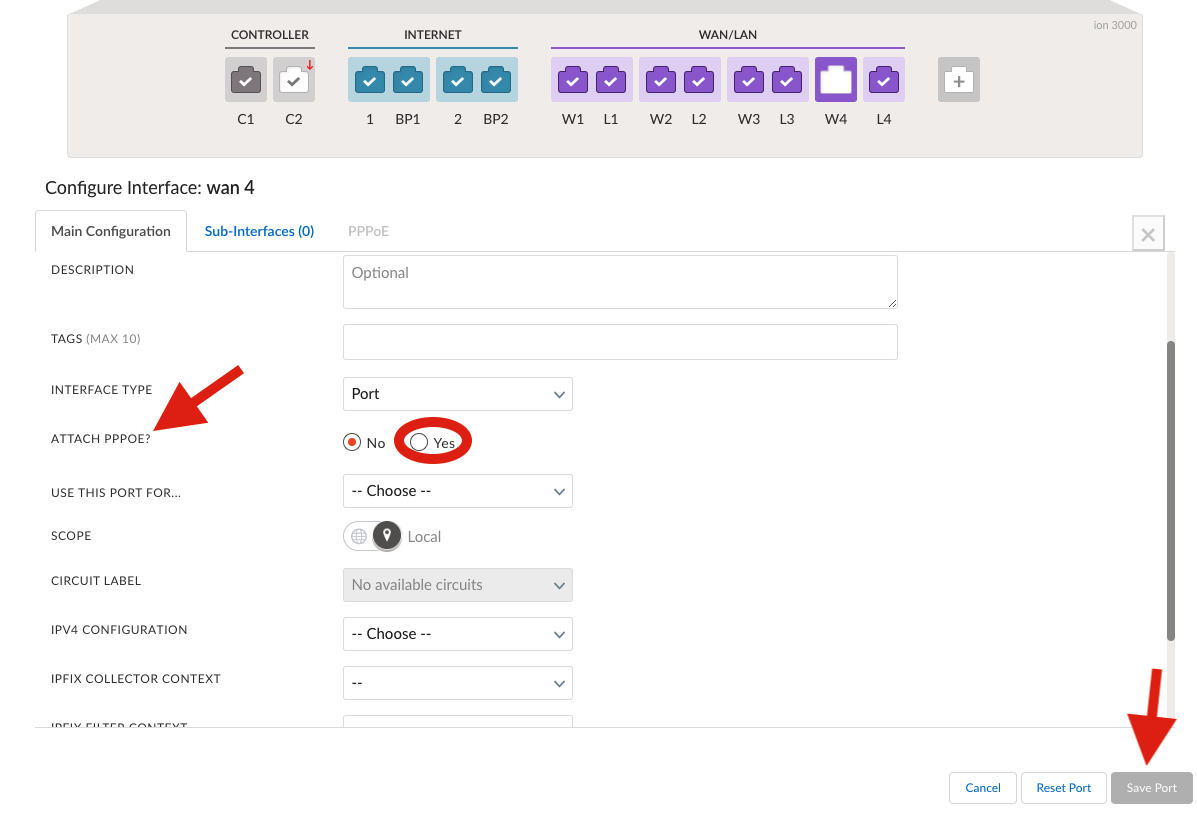Viewport: 1197px width, 818px height.
Task: Click bypass port BP1 icon
Action: [x=408, y=80]
